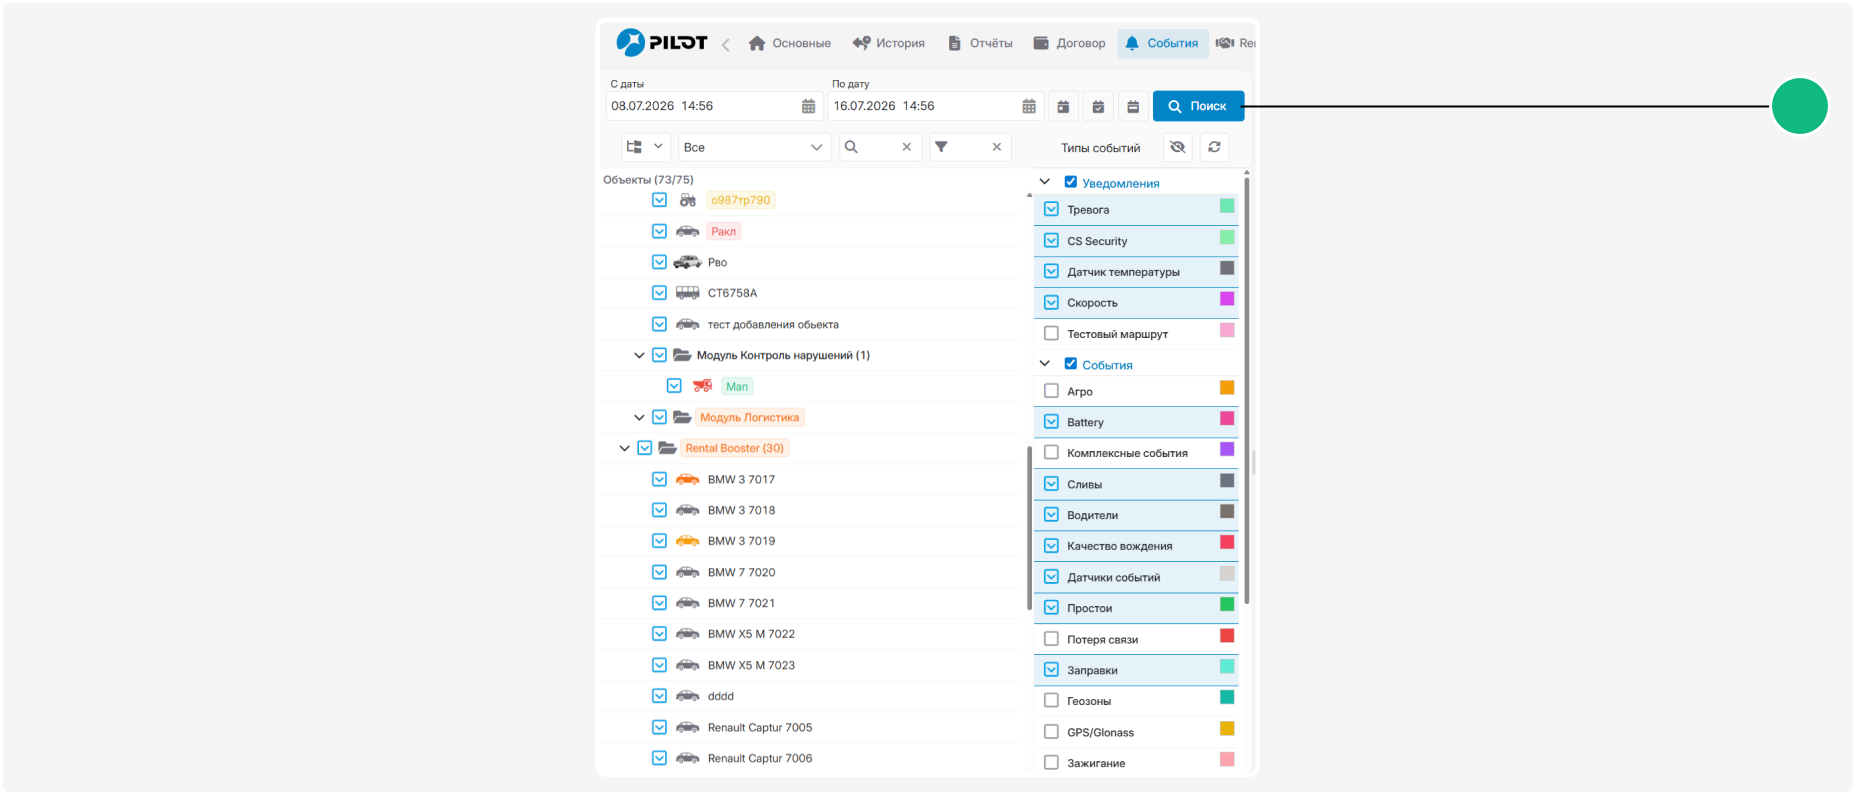This screenshot has height=795, width=1856.
Task: Toggle the crossed-eye hide icon
Action: [x=1178, y=147]
